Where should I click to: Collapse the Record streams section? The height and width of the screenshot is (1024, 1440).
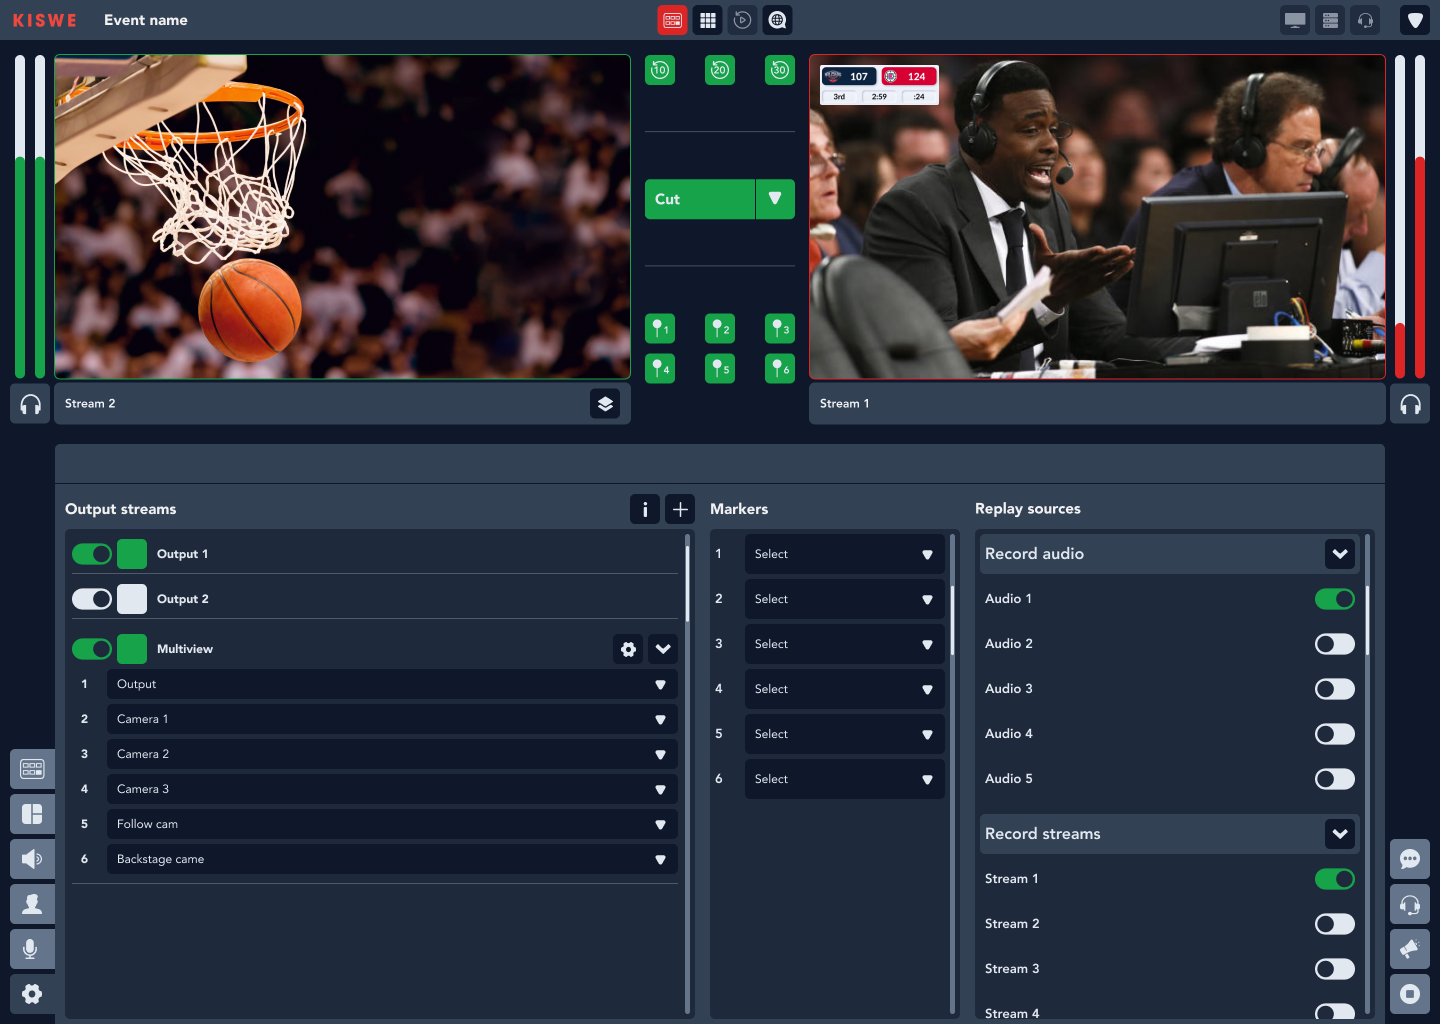(1340, 834)
